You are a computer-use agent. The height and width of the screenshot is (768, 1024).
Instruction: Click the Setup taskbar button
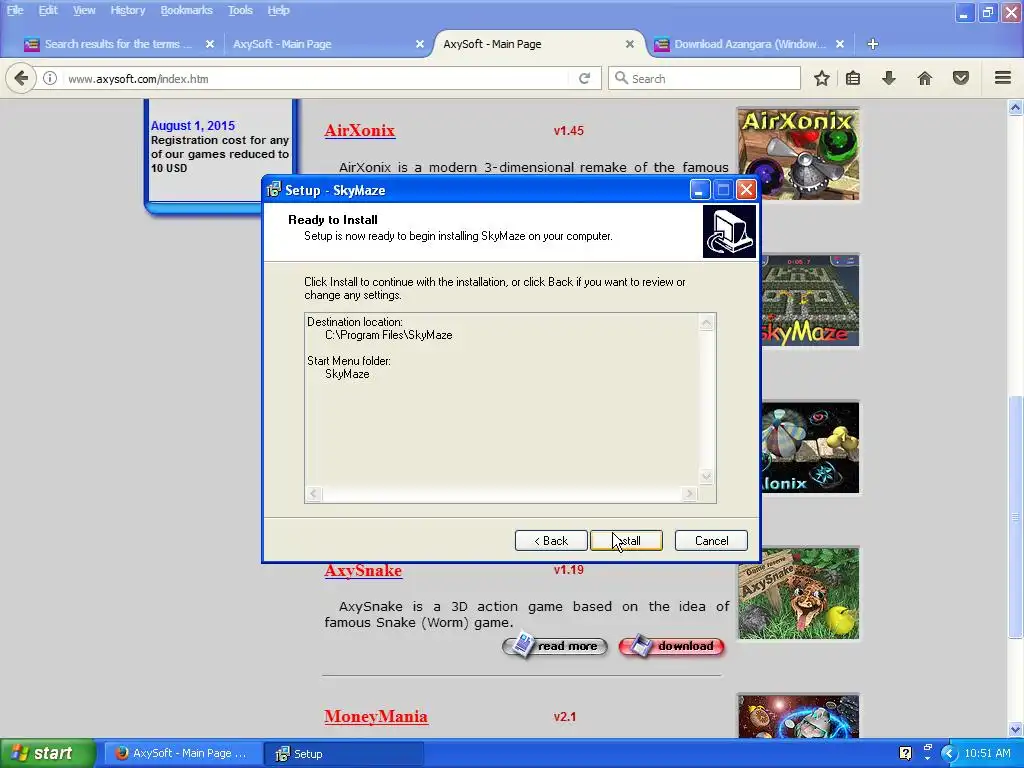344,754
